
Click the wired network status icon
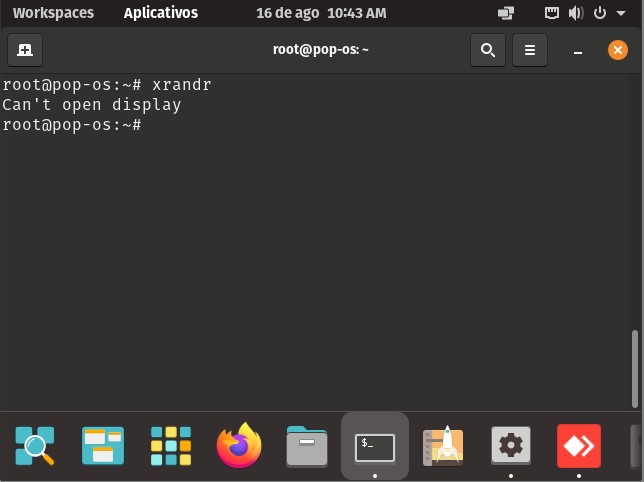552,13
